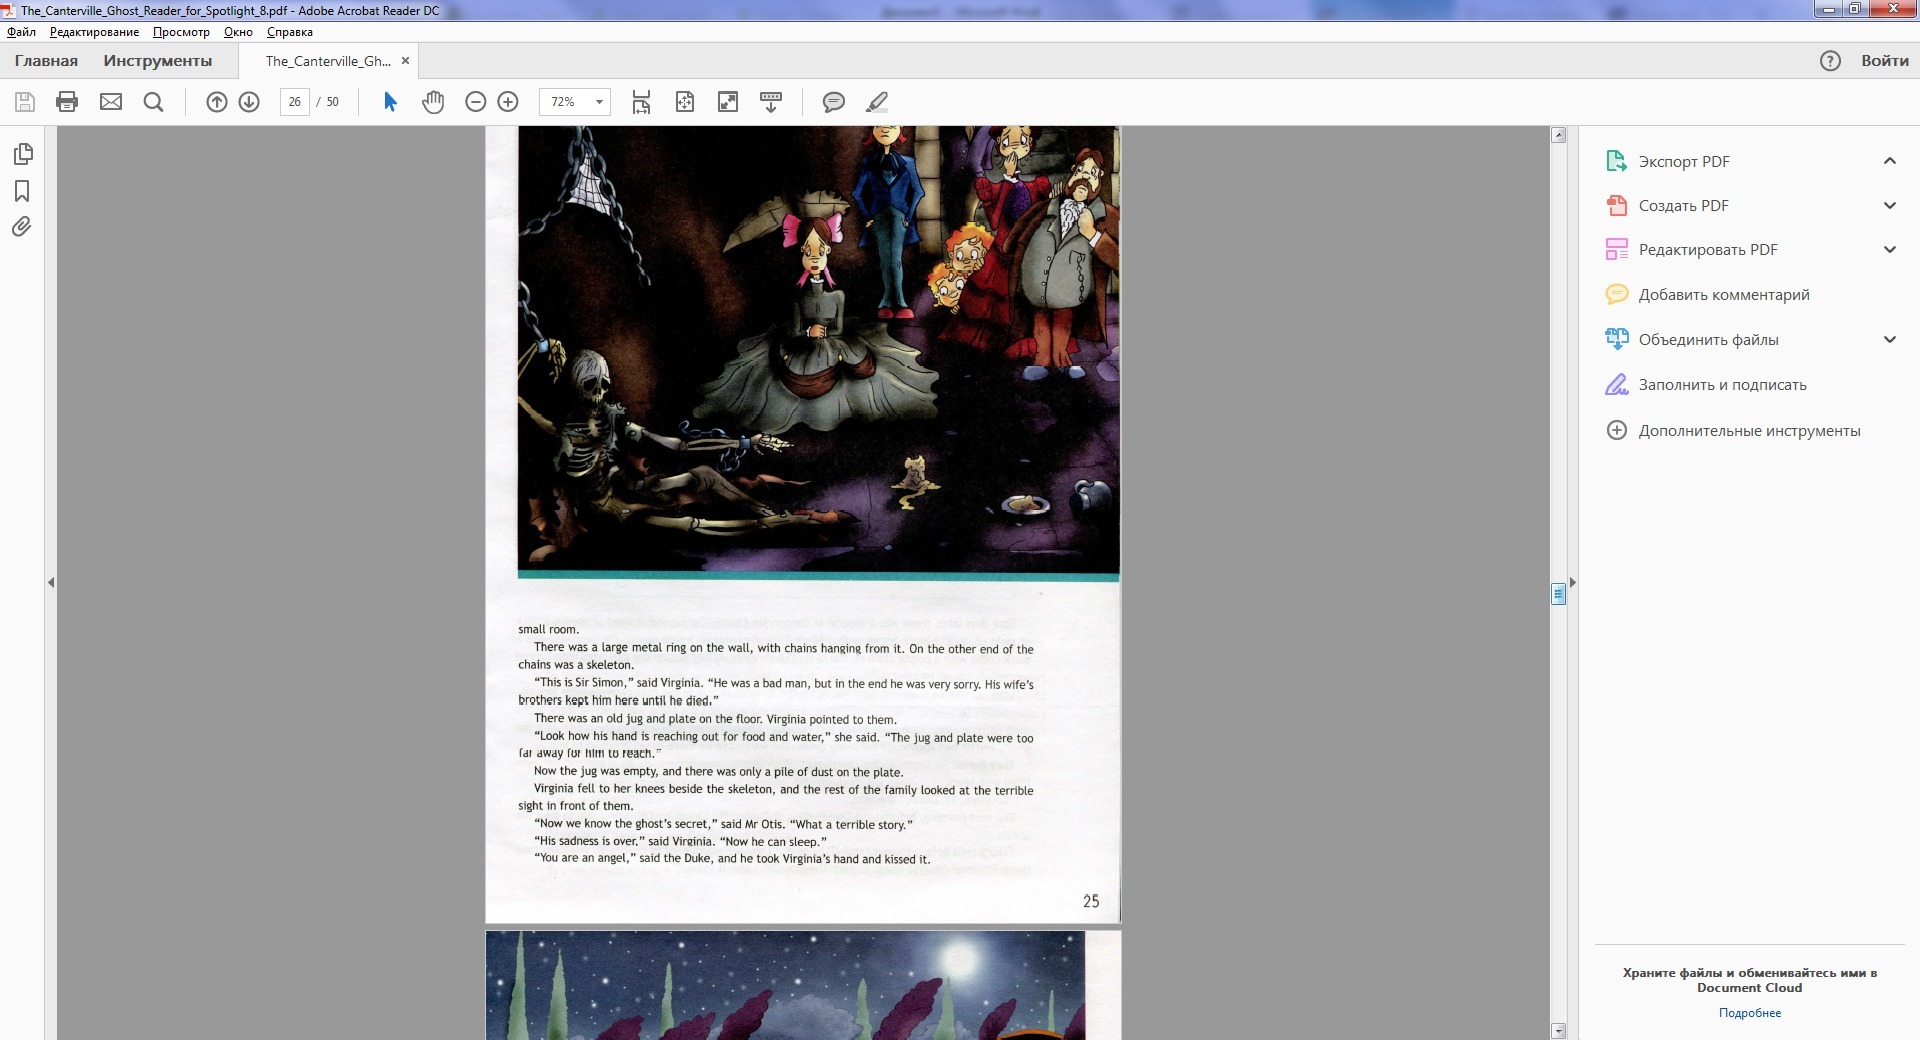Activate the Hand pan tool

(433, 102)
